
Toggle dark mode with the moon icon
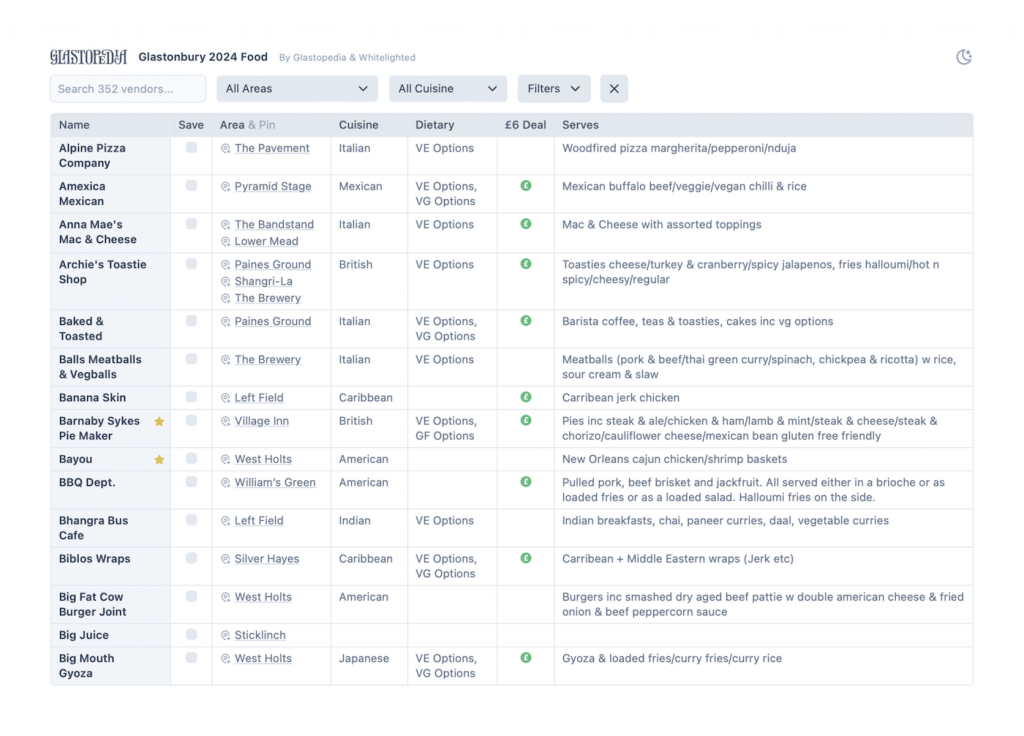[x=964, y=57]
